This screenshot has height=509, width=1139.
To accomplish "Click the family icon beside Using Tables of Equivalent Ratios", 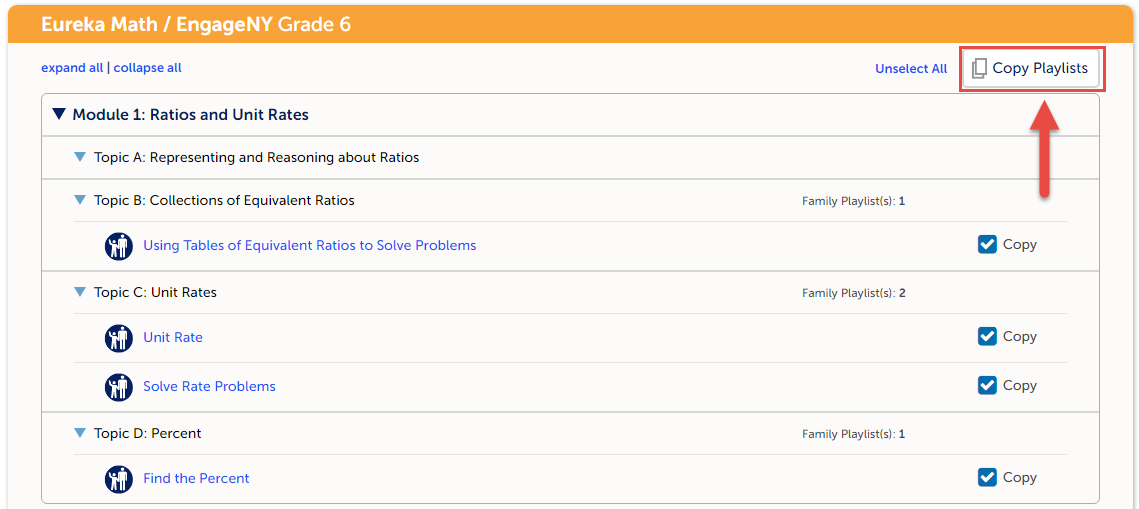I will pyautogui.click(x=118, y=246).
